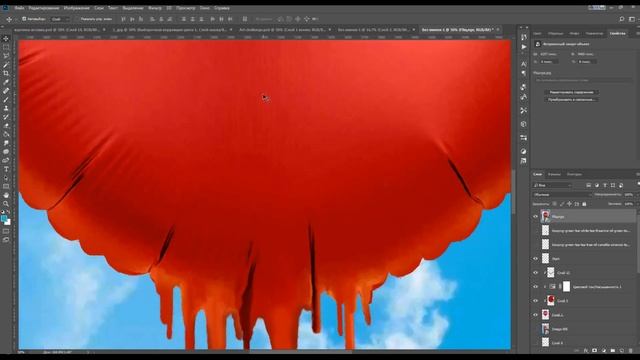Open the layer filter kind dropdown

point(552,185)
